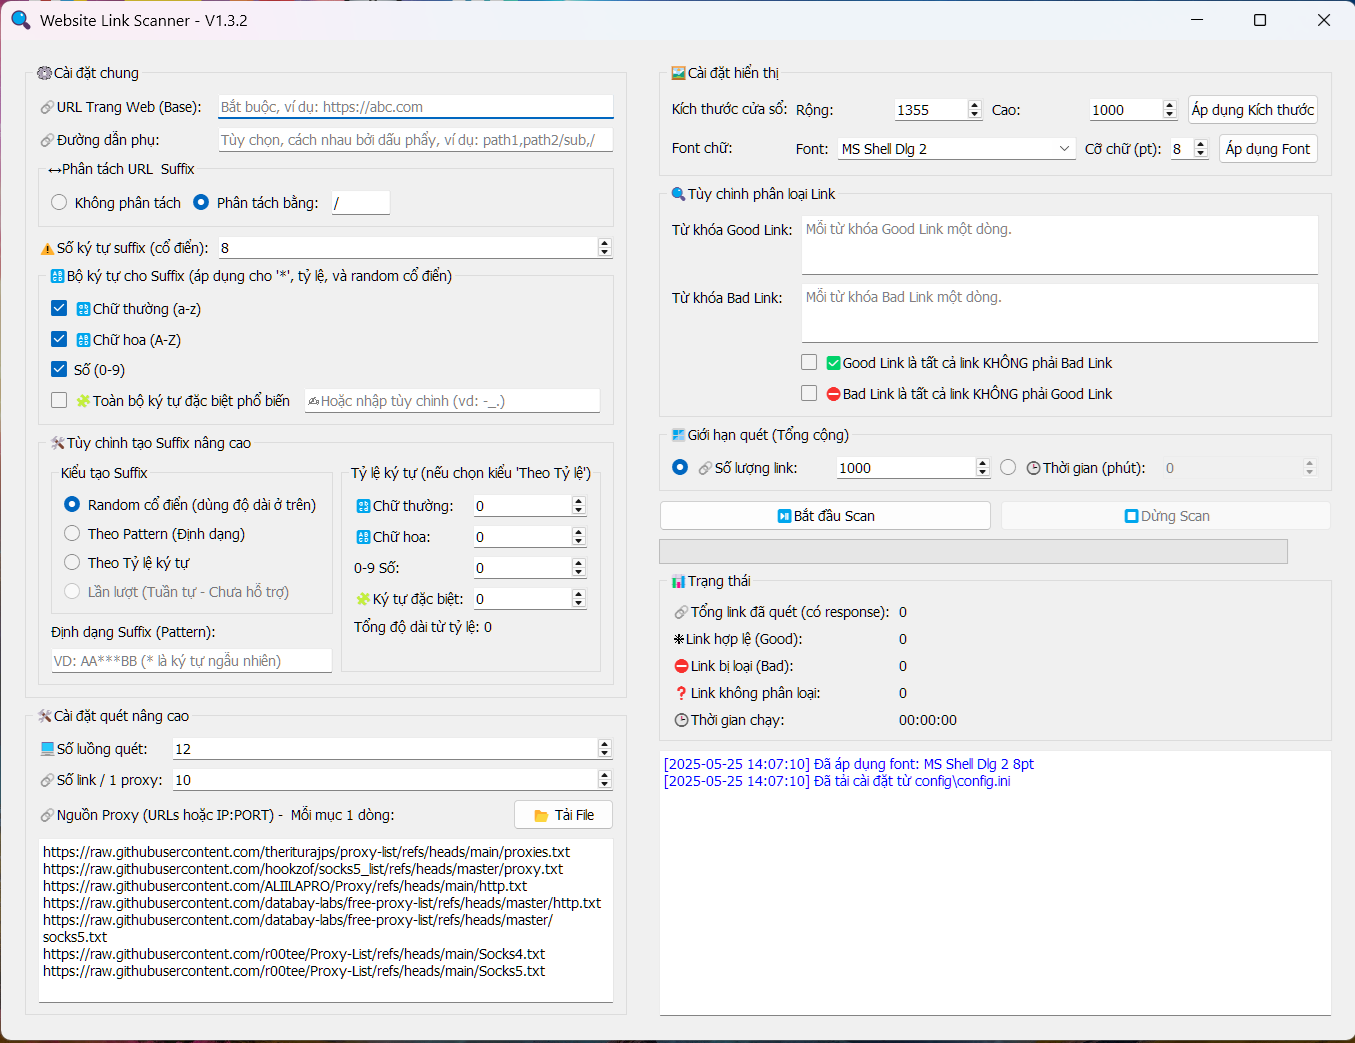Click the Số link / 1 proxy spinner
This screenshot has width=1355, height=1043.
(604, 780)
